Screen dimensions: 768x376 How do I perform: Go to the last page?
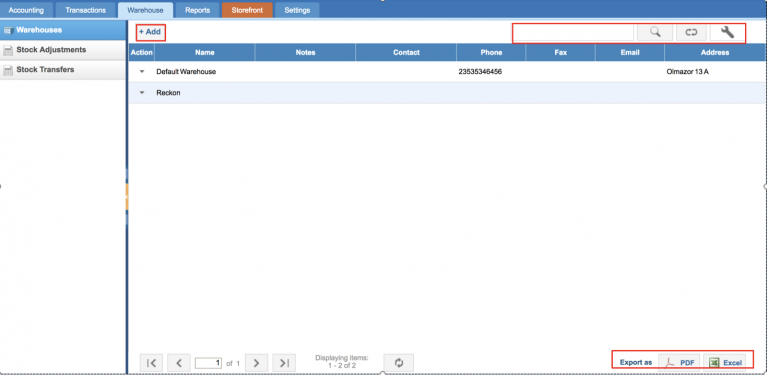[284, 363]
